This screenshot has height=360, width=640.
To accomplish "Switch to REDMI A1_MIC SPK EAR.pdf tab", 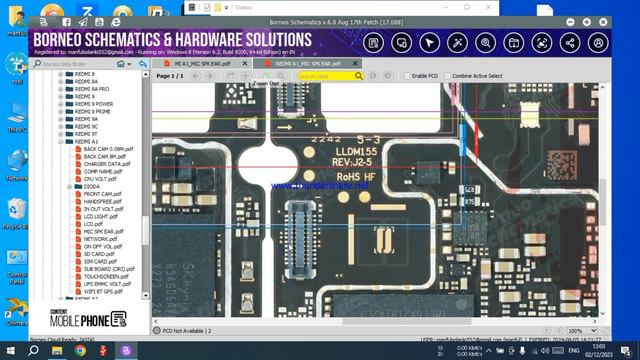I will 307,64.
